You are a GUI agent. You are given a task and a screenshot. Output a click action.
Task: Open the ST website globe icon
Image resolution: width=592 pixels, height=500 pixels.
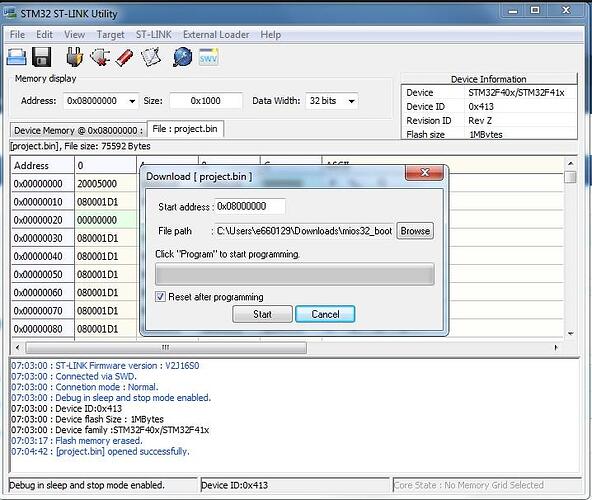[183, 57]
